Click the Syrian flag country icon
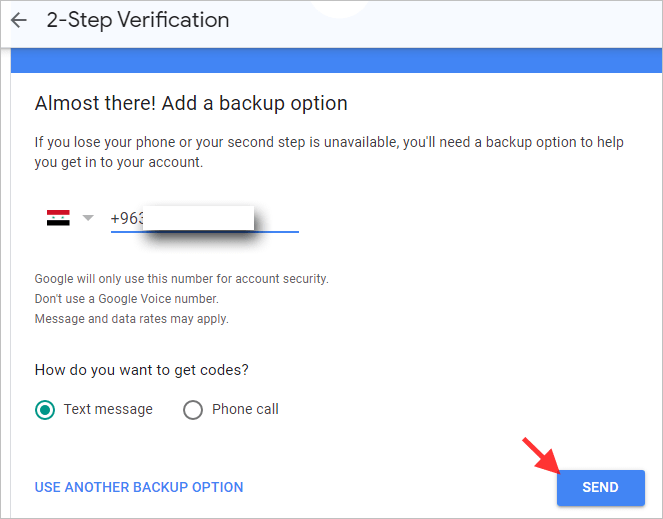This screenshot has height=519, width=663. pos(58,217)
